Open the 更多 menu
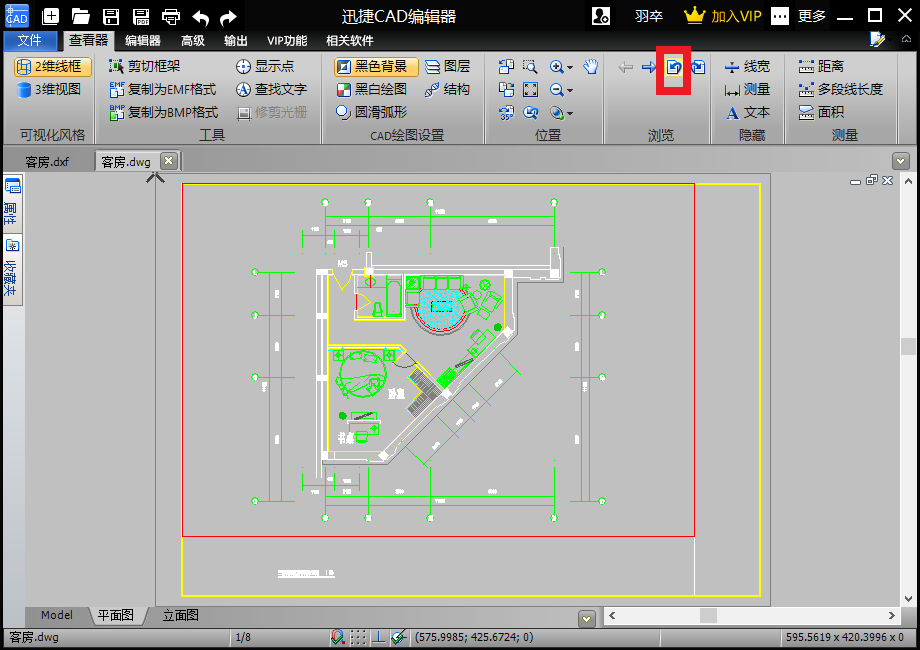 pyautogui.click(x=811, y=16)
